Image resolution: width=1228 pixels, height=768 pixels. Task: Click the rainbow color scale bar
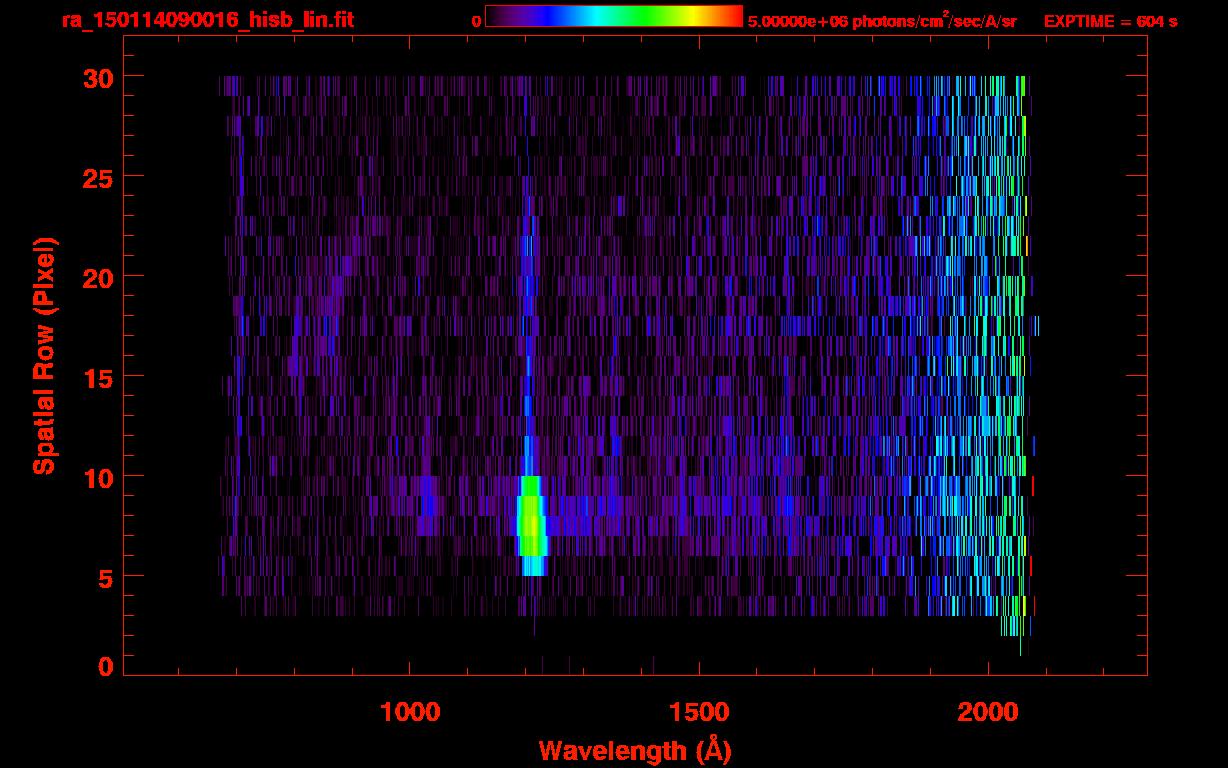pyautogui.click(x=613, y=16)
